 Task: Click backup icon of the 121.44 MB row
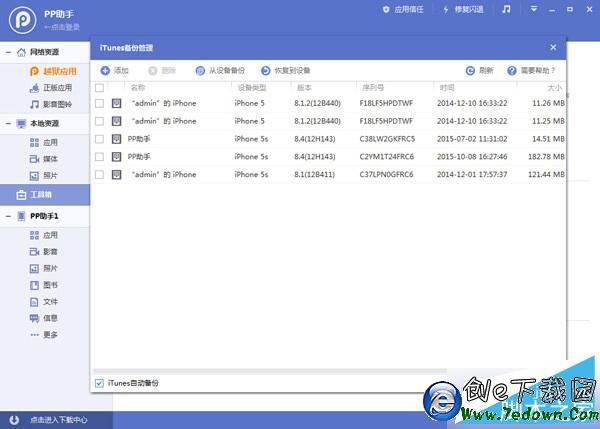pos(116,175)
